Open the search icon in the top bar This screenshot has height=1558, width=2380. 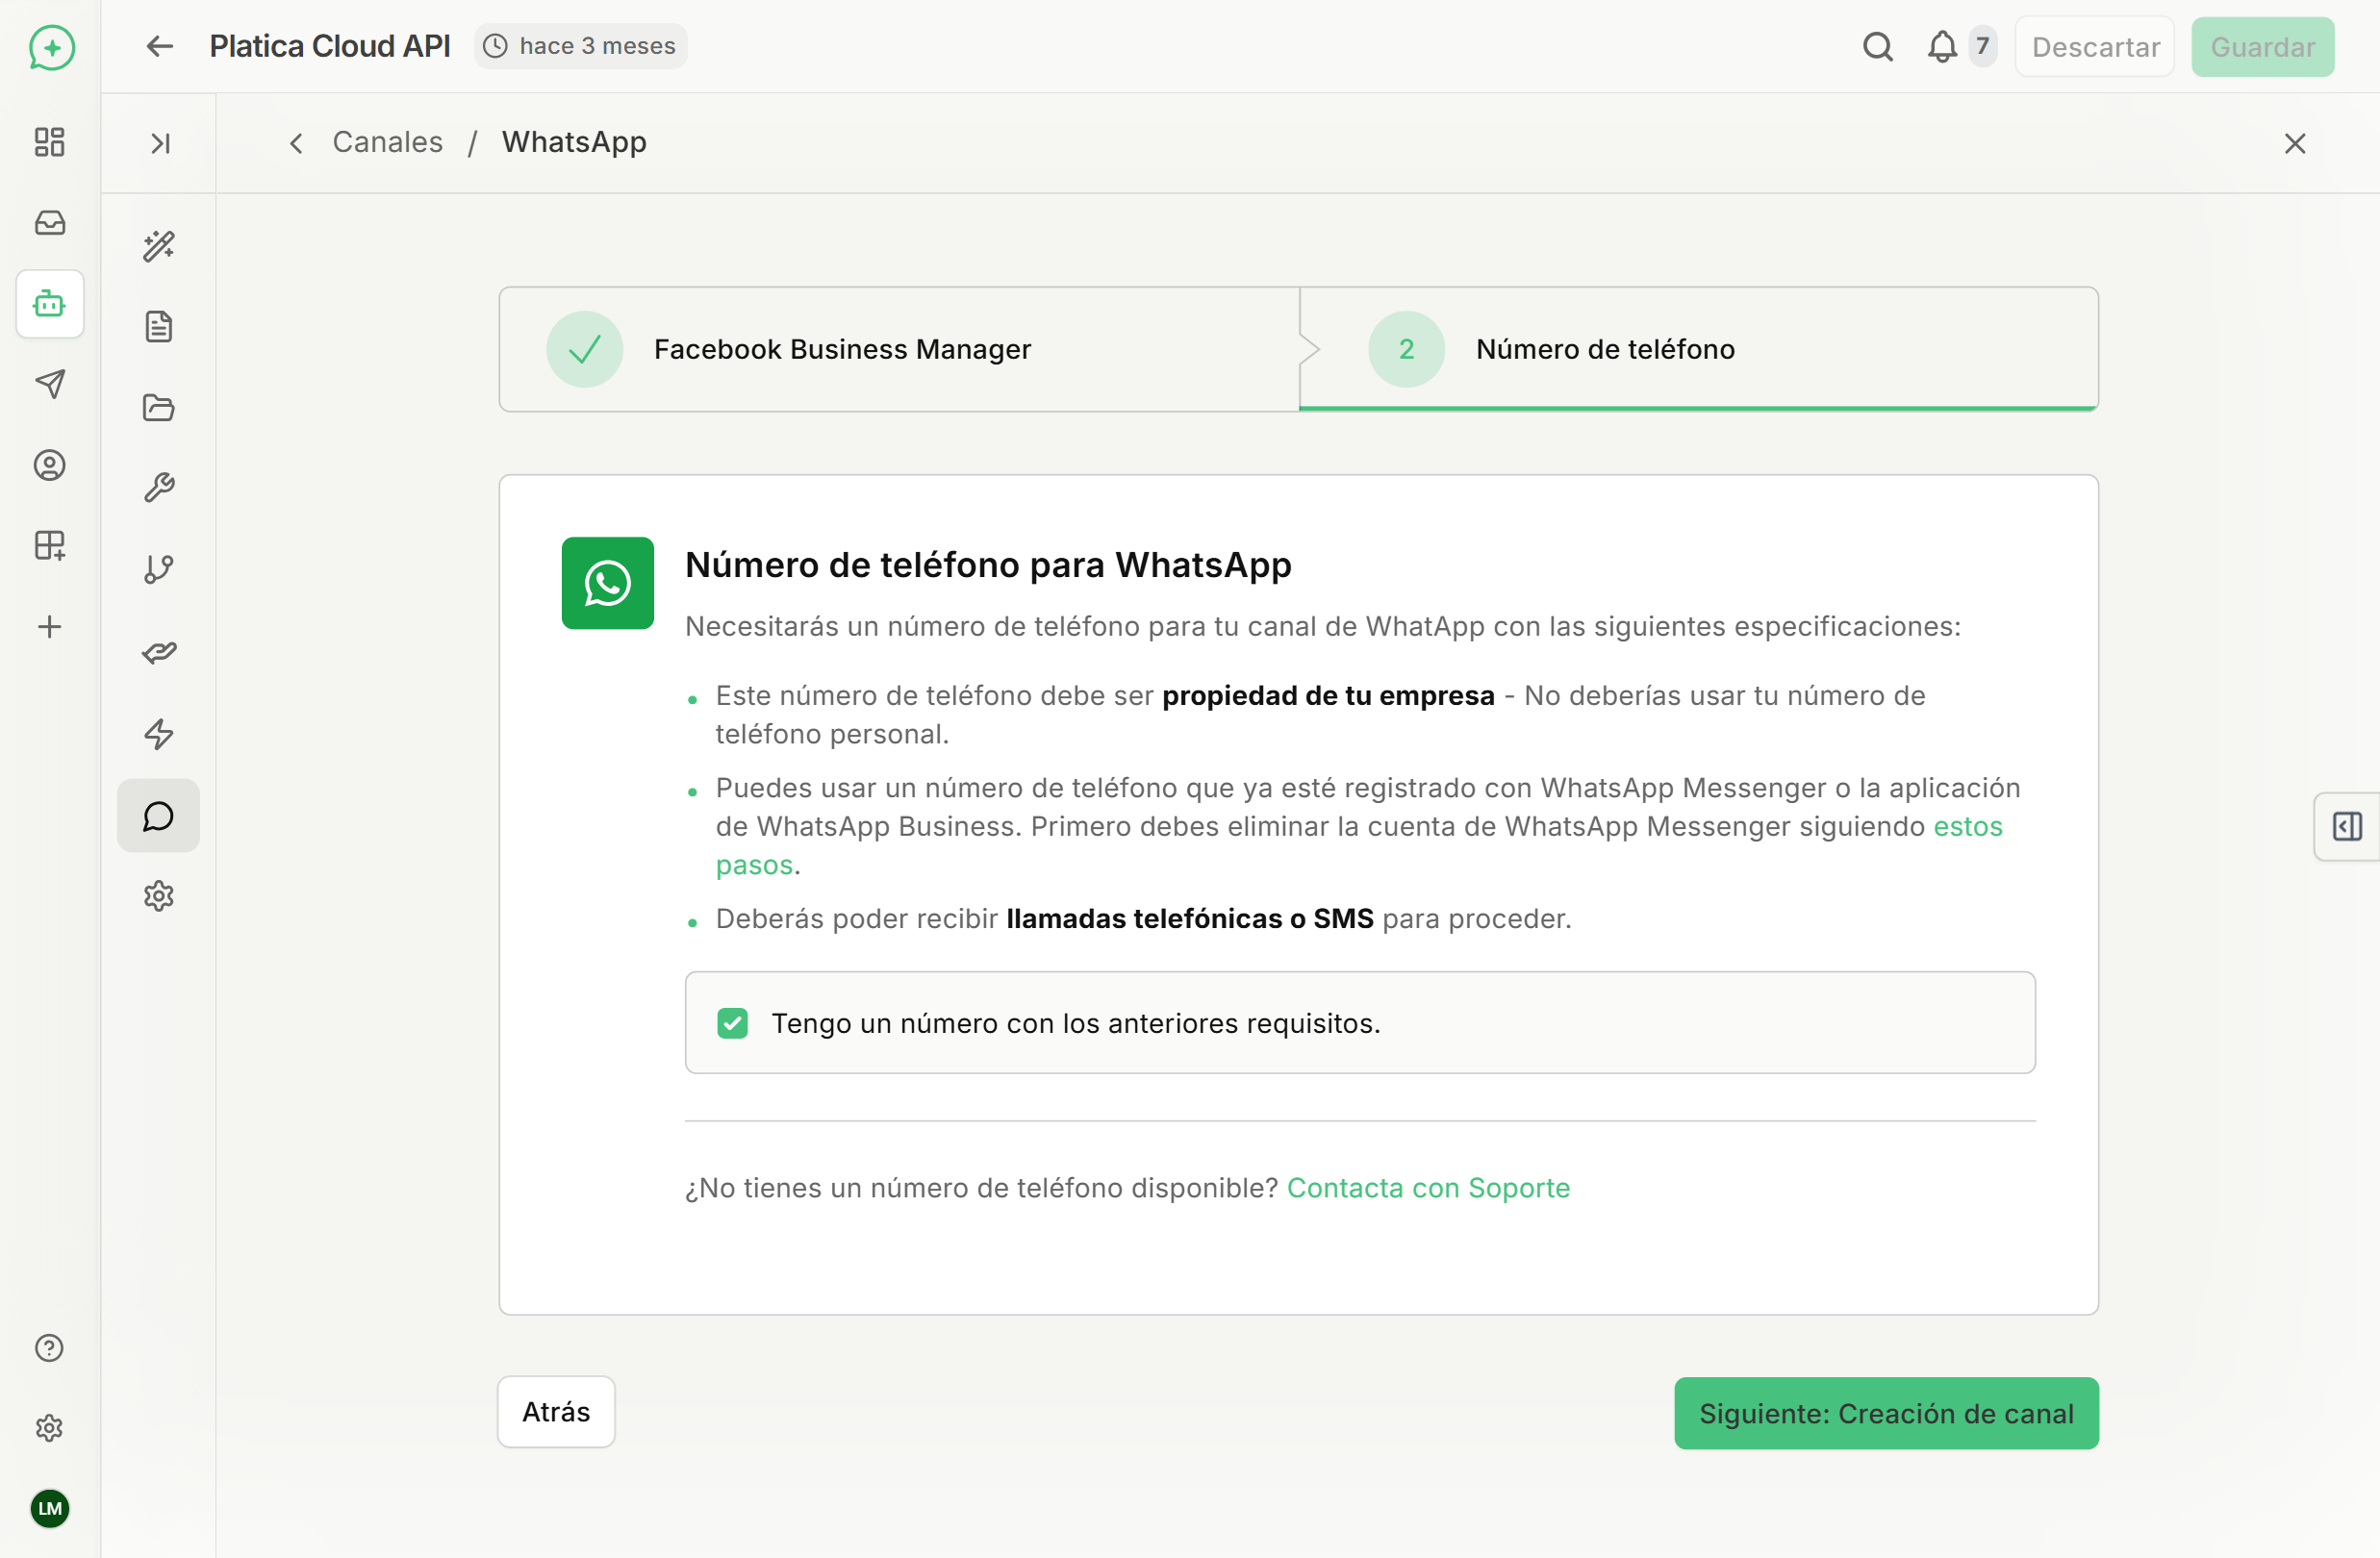pyautogui.click(x=1878, y=46)
